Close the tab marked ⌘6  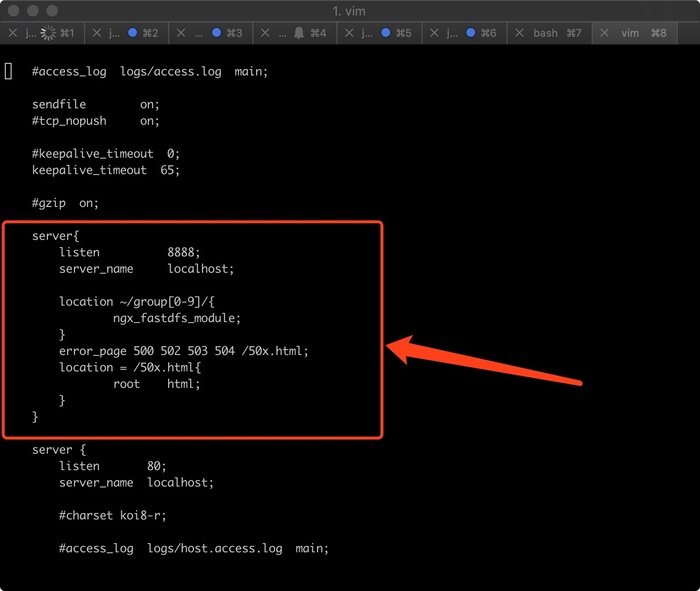click(434, 33)
